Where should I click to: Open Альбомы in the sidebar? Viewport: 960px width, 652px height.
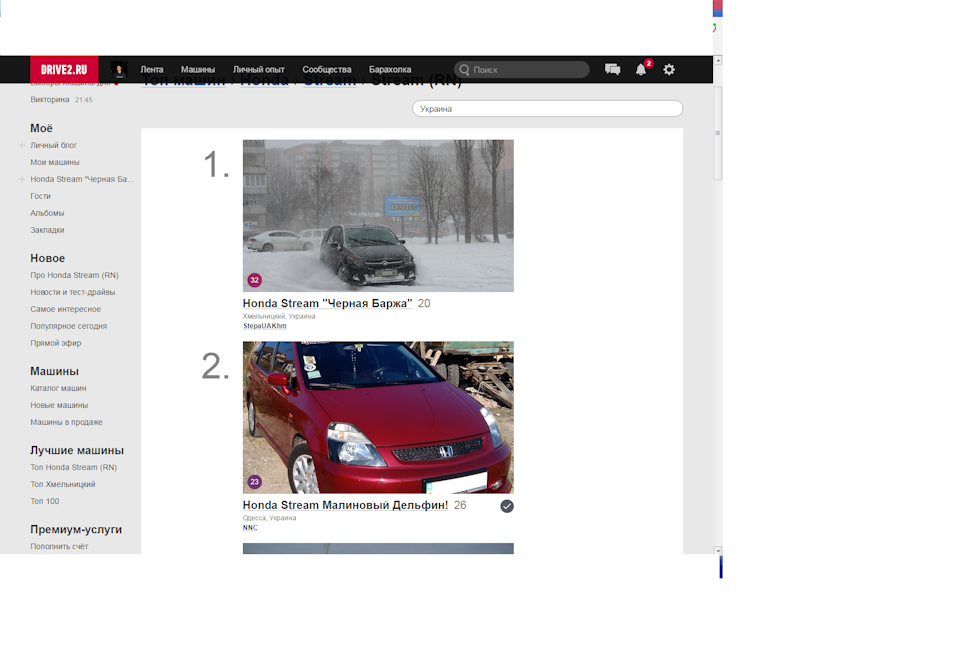47,213
